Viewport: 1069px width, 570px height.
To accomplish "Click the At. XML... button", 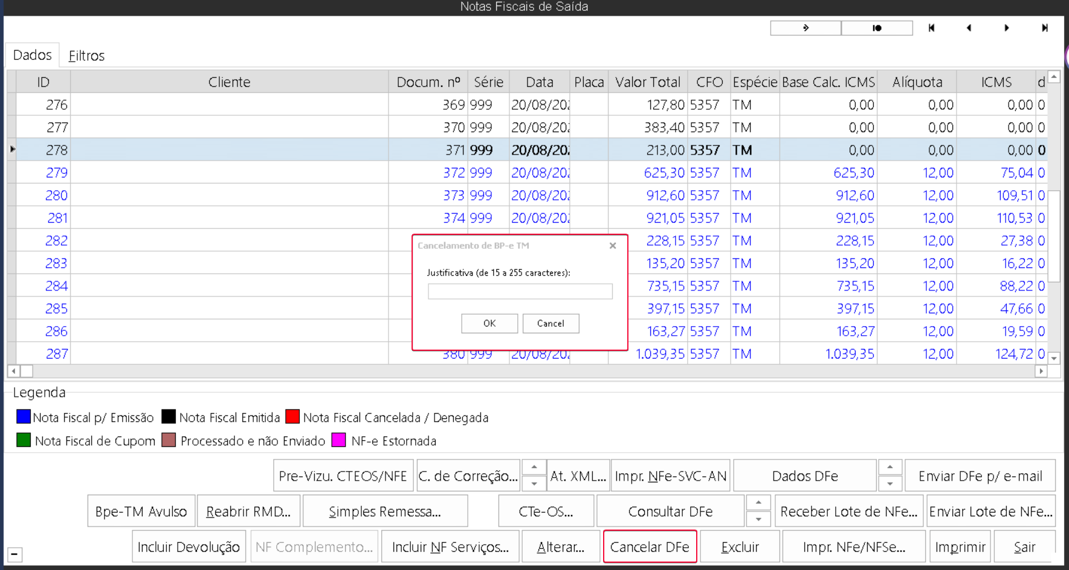I will point(578,476).
